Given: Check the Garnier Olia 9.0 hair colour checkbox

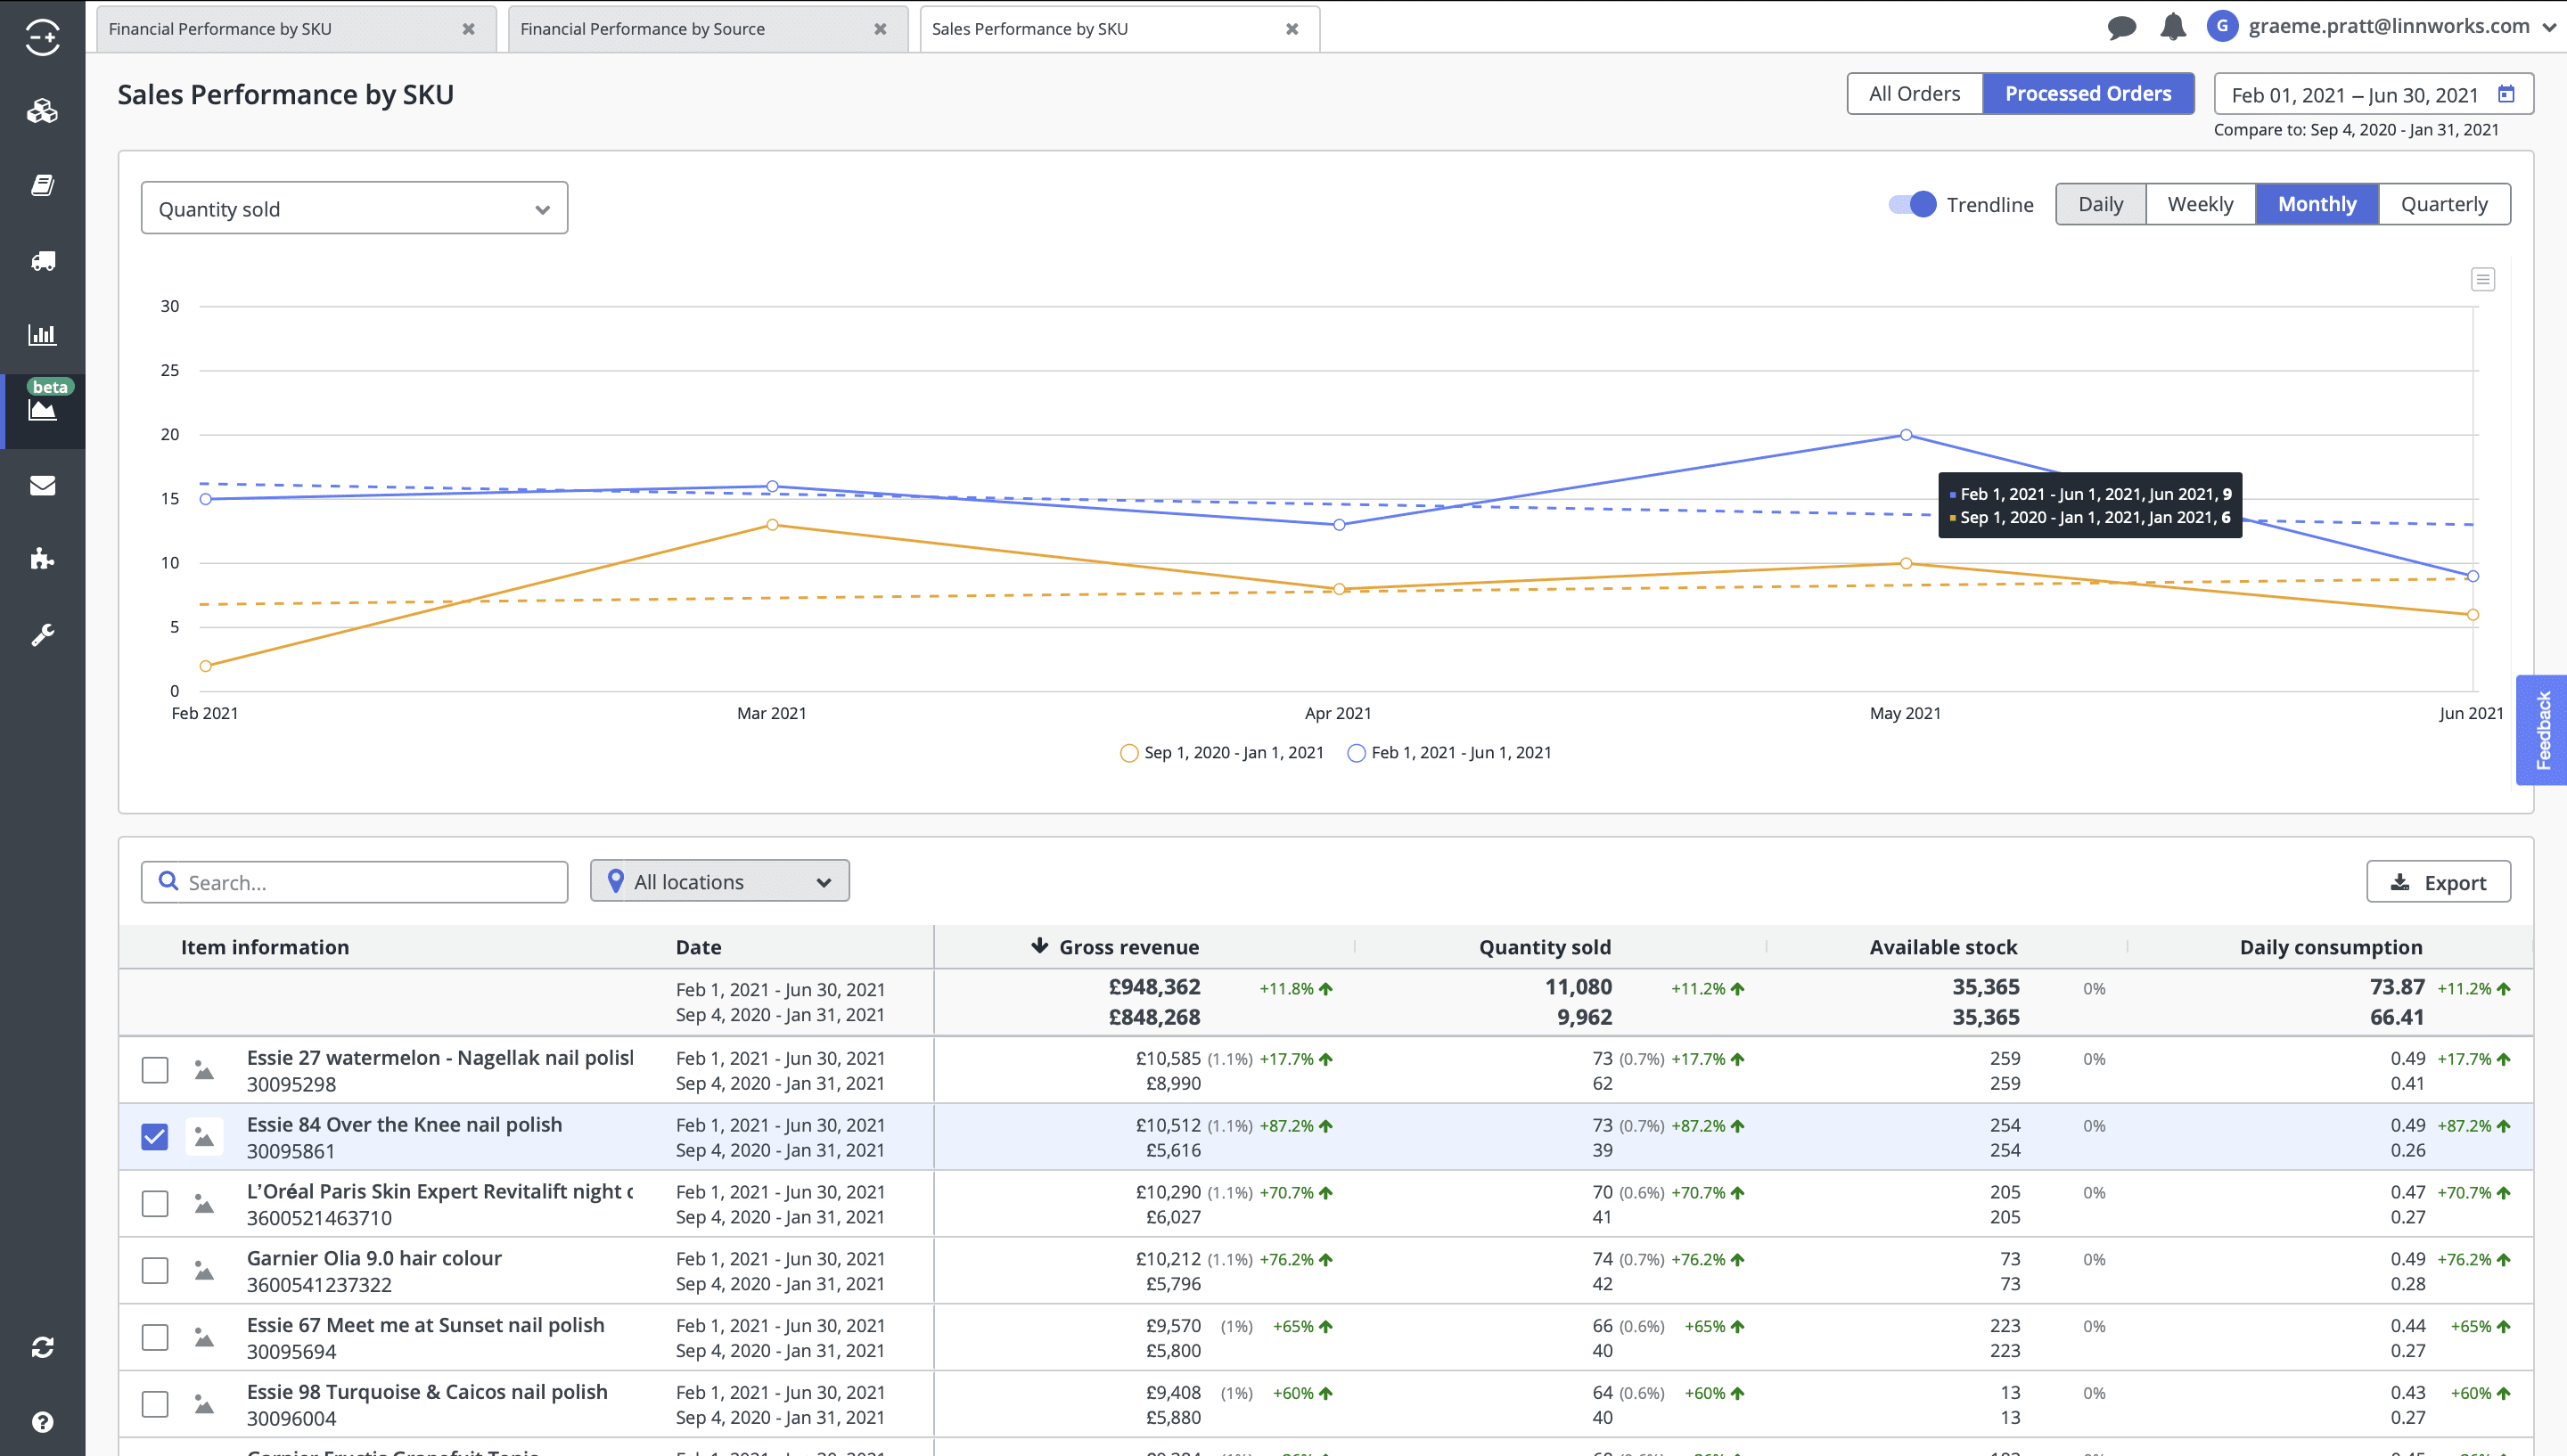Looking at the screenshot, I should pyautogui.click(x=155, y=1271).
